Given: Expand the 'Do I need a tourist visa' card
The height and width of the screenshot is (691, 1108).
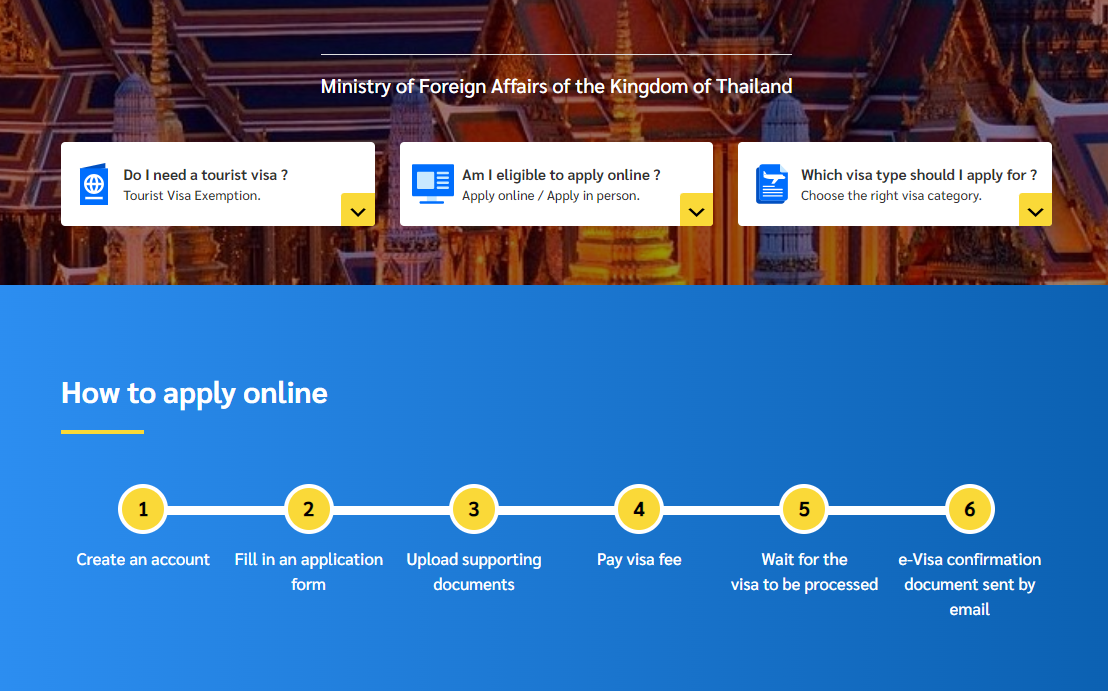Looking at the screenshot, I should pyautogui.click(x=358, y=210).
